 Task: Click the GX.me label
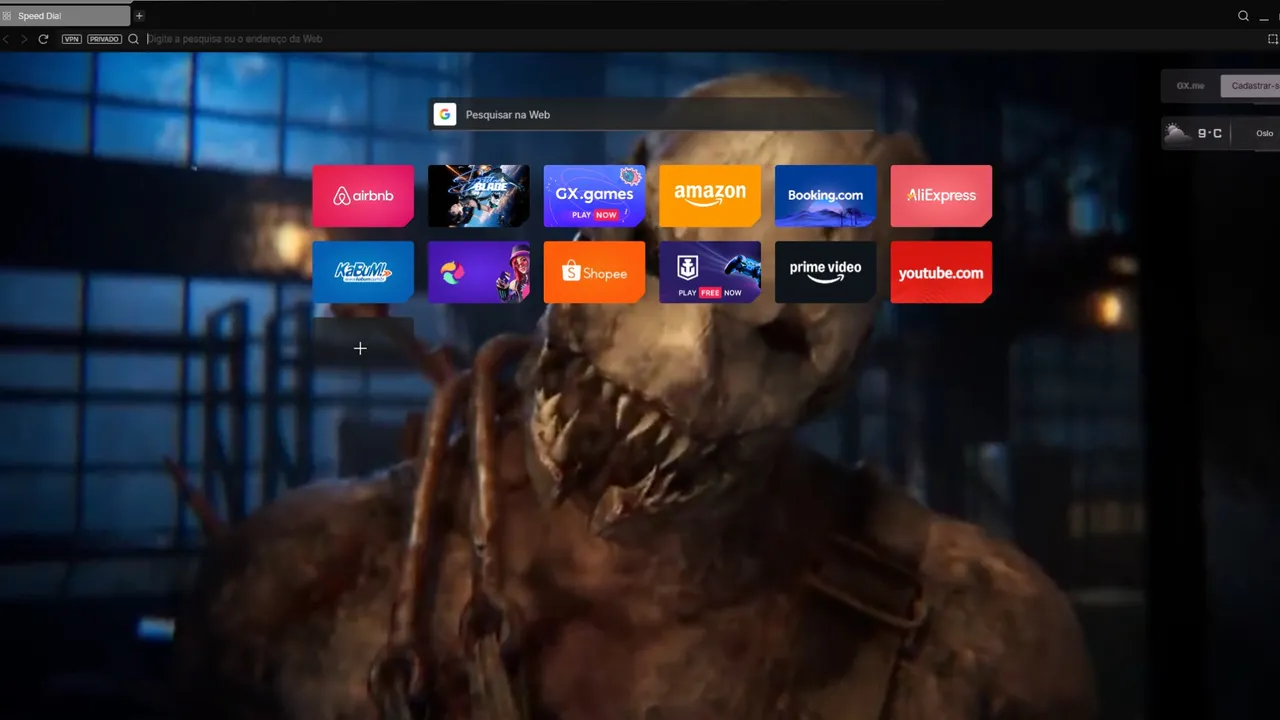[x=1190, y=86]
